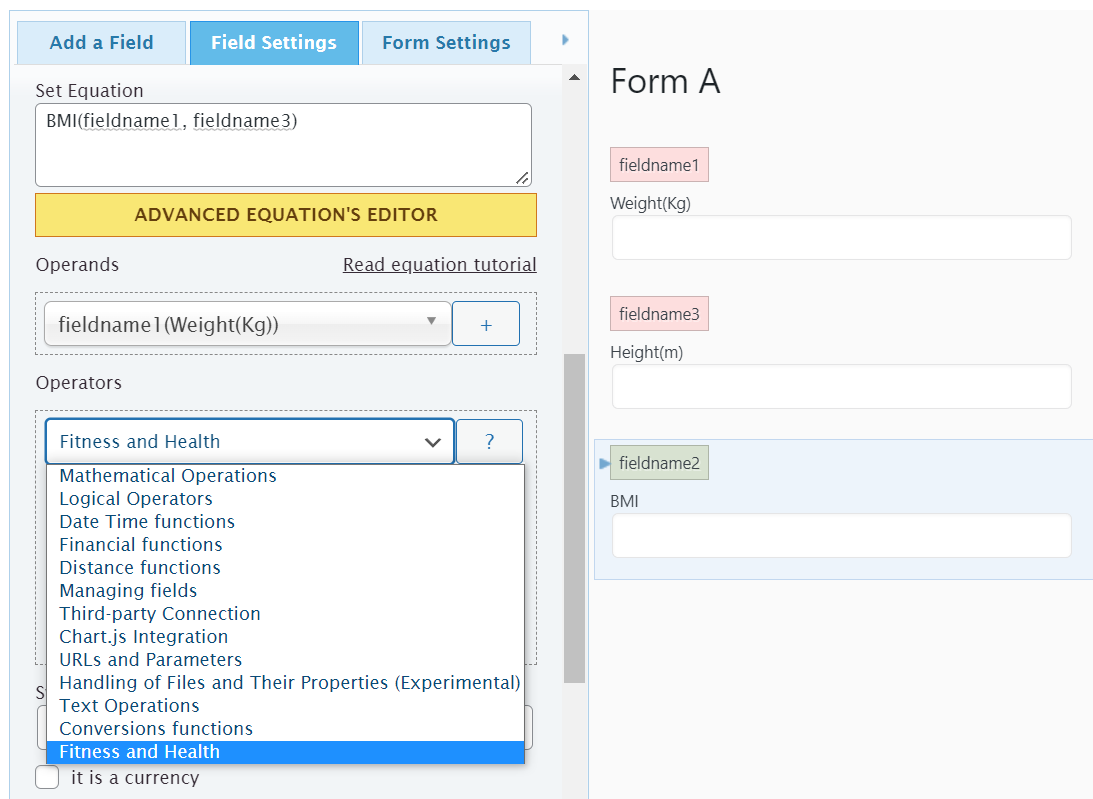
Task: Switch to the Add a Field tab
Action: point(102,43)
